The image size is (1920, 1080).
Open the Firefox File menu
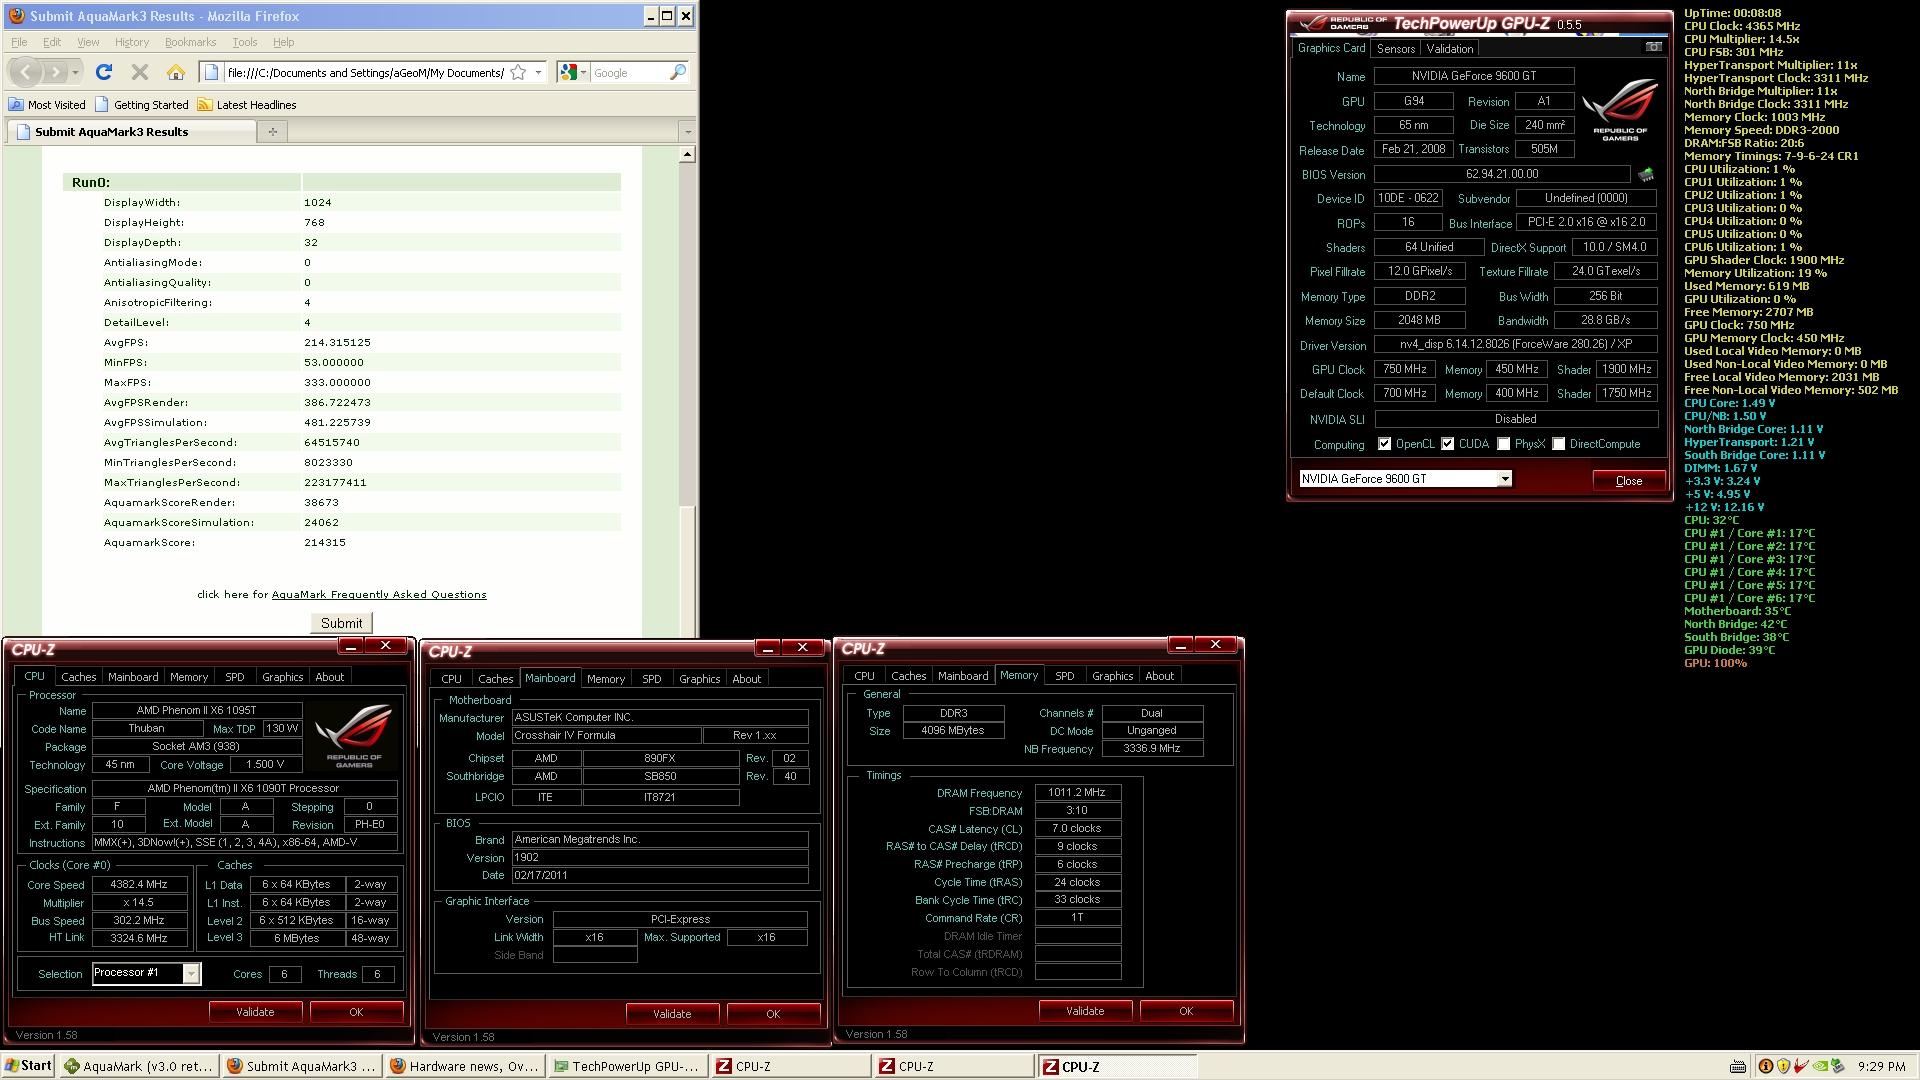19,42
